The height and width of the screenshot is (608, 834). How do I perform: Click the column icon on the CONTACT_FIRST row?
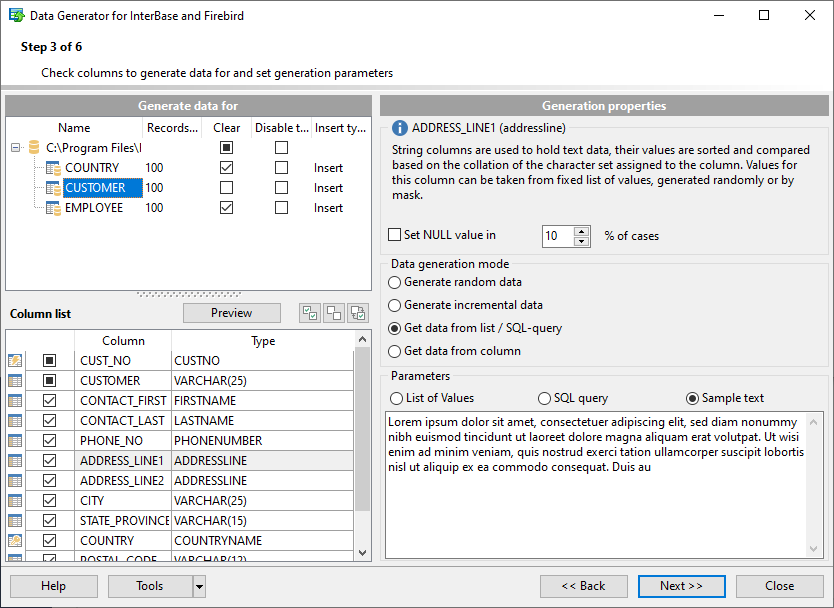tap(15, 401)
